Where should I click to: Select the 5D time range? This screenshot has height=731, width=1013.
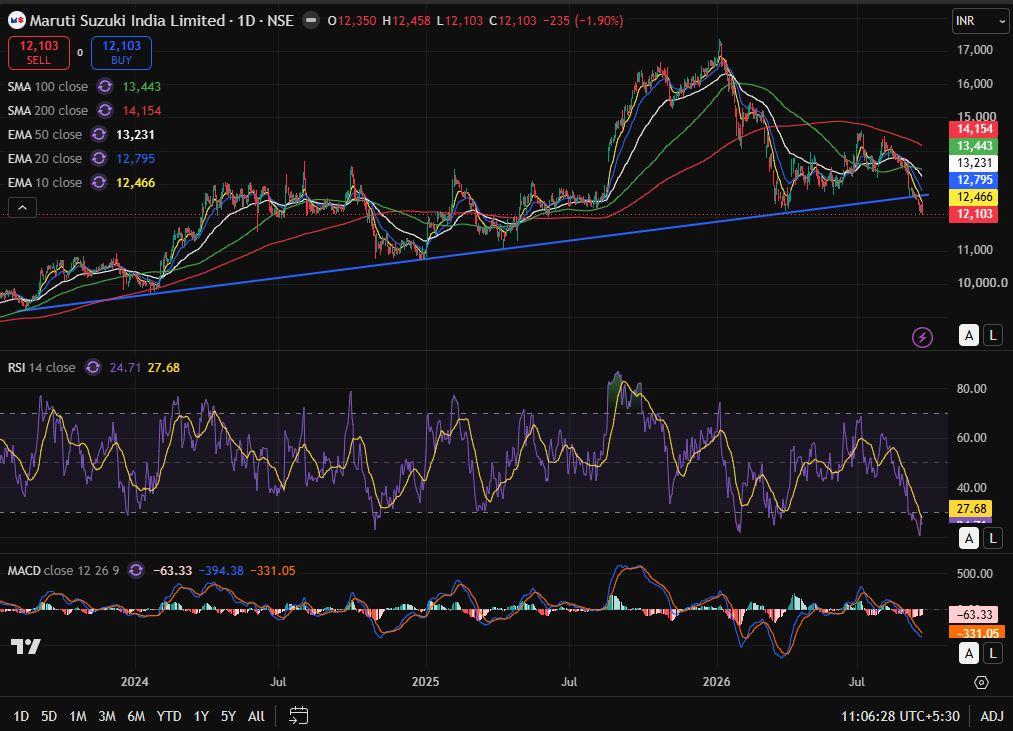tap(48, 716)
